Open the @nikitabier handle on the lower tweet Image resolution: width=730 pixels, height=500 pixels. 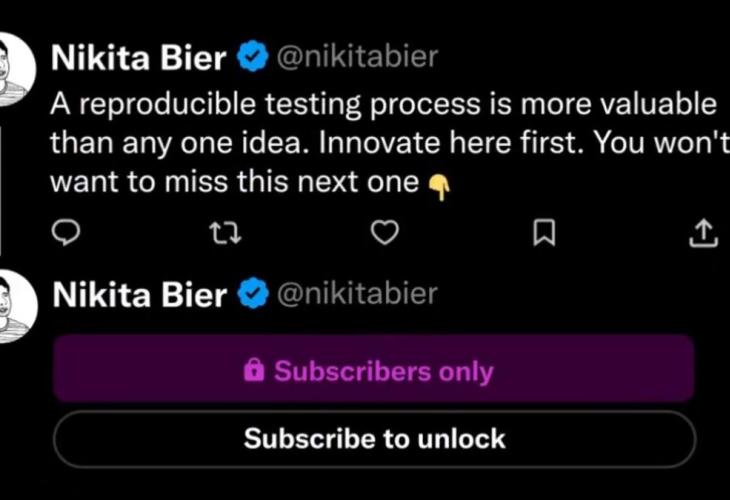click(356, 293)
